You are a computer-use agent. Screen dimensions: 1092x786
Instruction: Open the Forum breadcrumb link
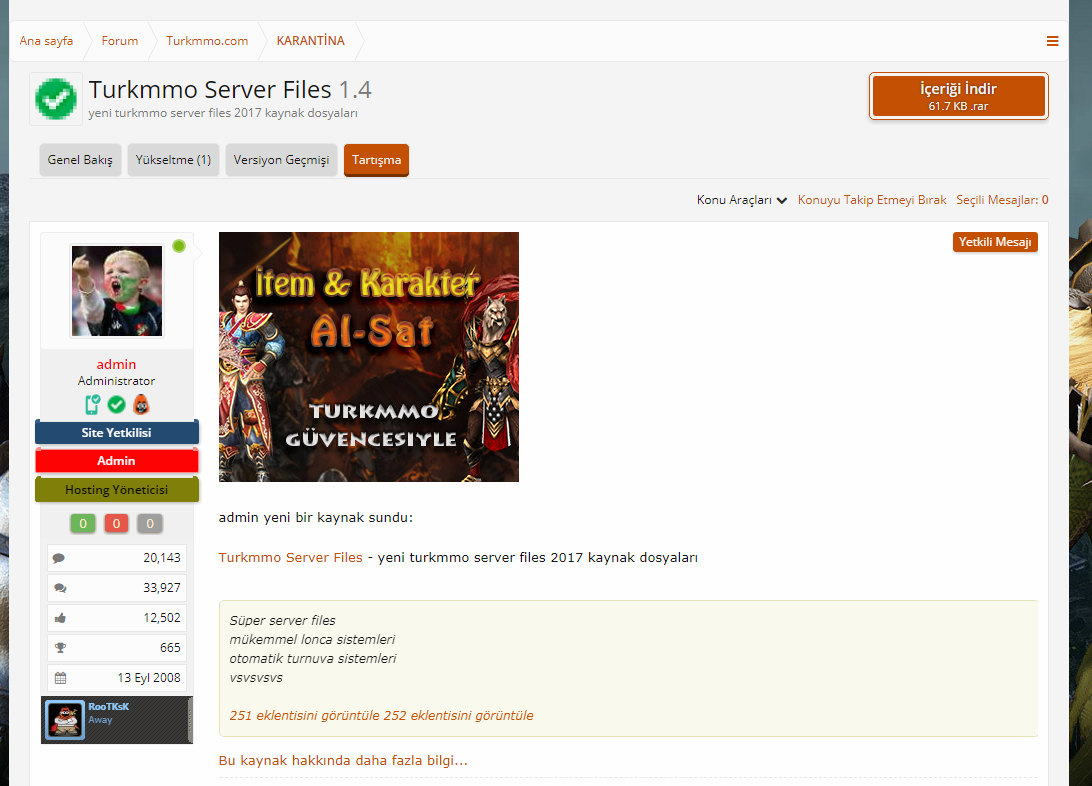click(x=120, y=41)
